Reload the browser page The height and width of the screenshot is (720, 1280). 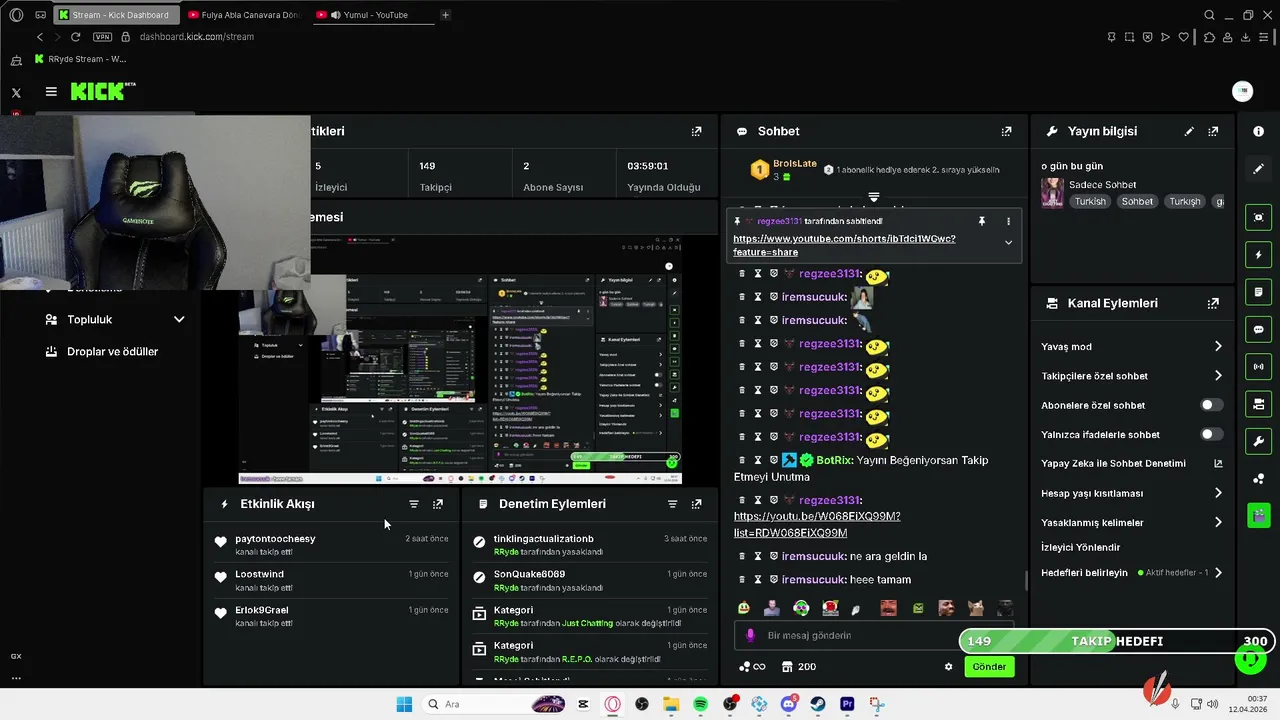pyautogui.click(x=75, y=37)
